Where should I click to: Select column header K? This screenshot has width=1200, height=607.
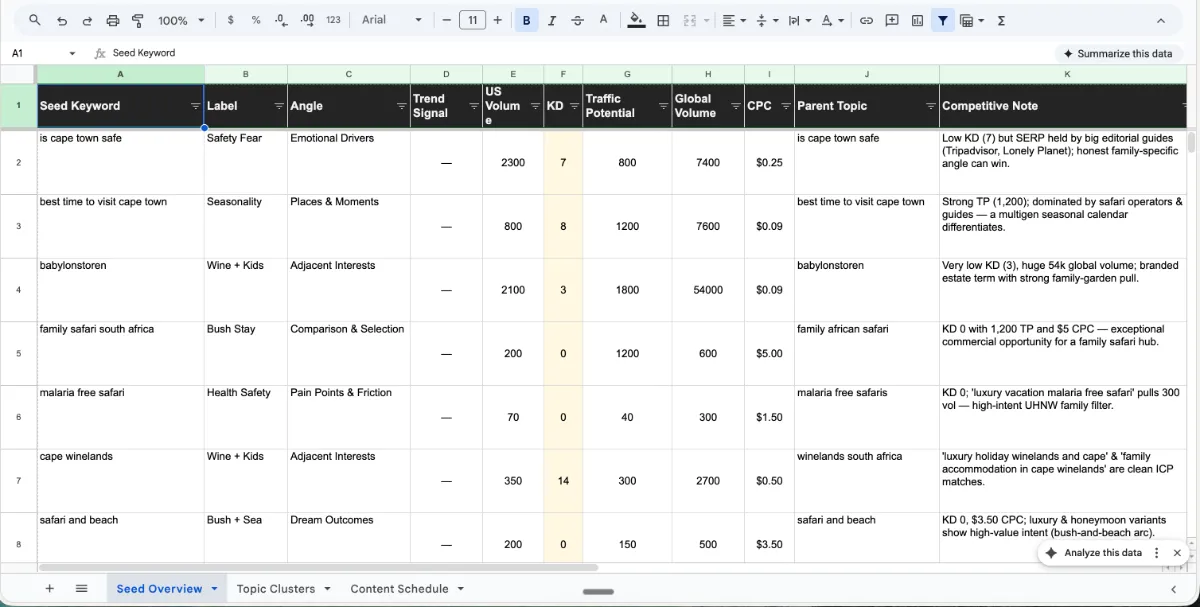coord(1067,75)
